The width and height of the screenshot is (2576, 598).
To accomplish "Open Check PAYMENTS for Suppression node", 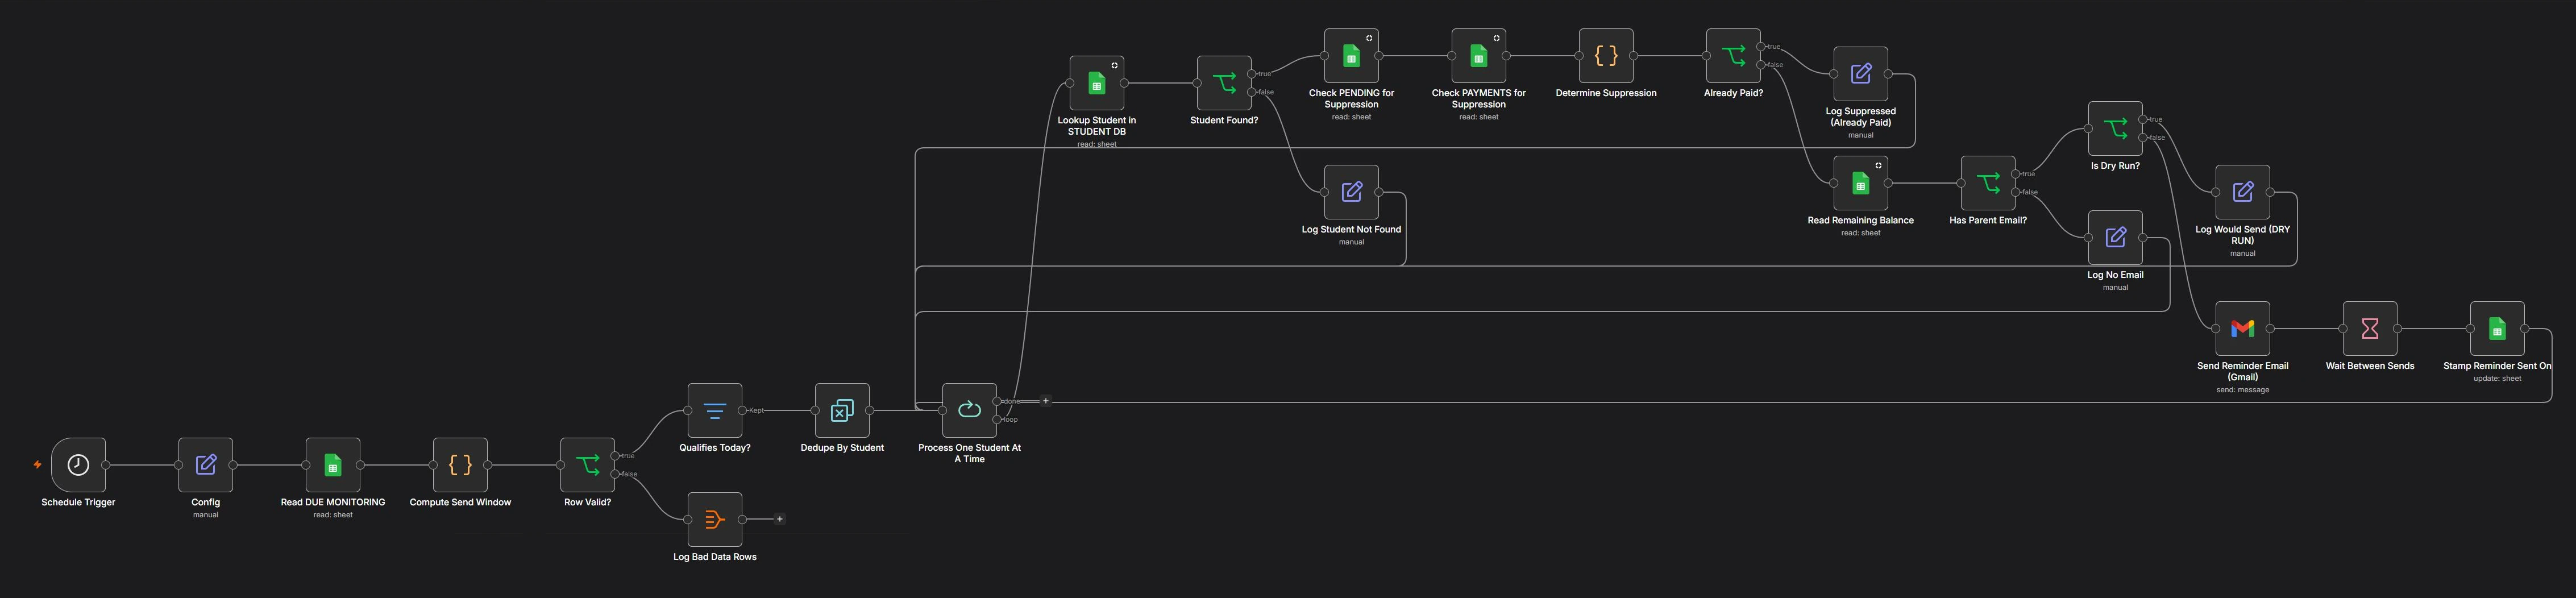I will (x=1479, y=56).
